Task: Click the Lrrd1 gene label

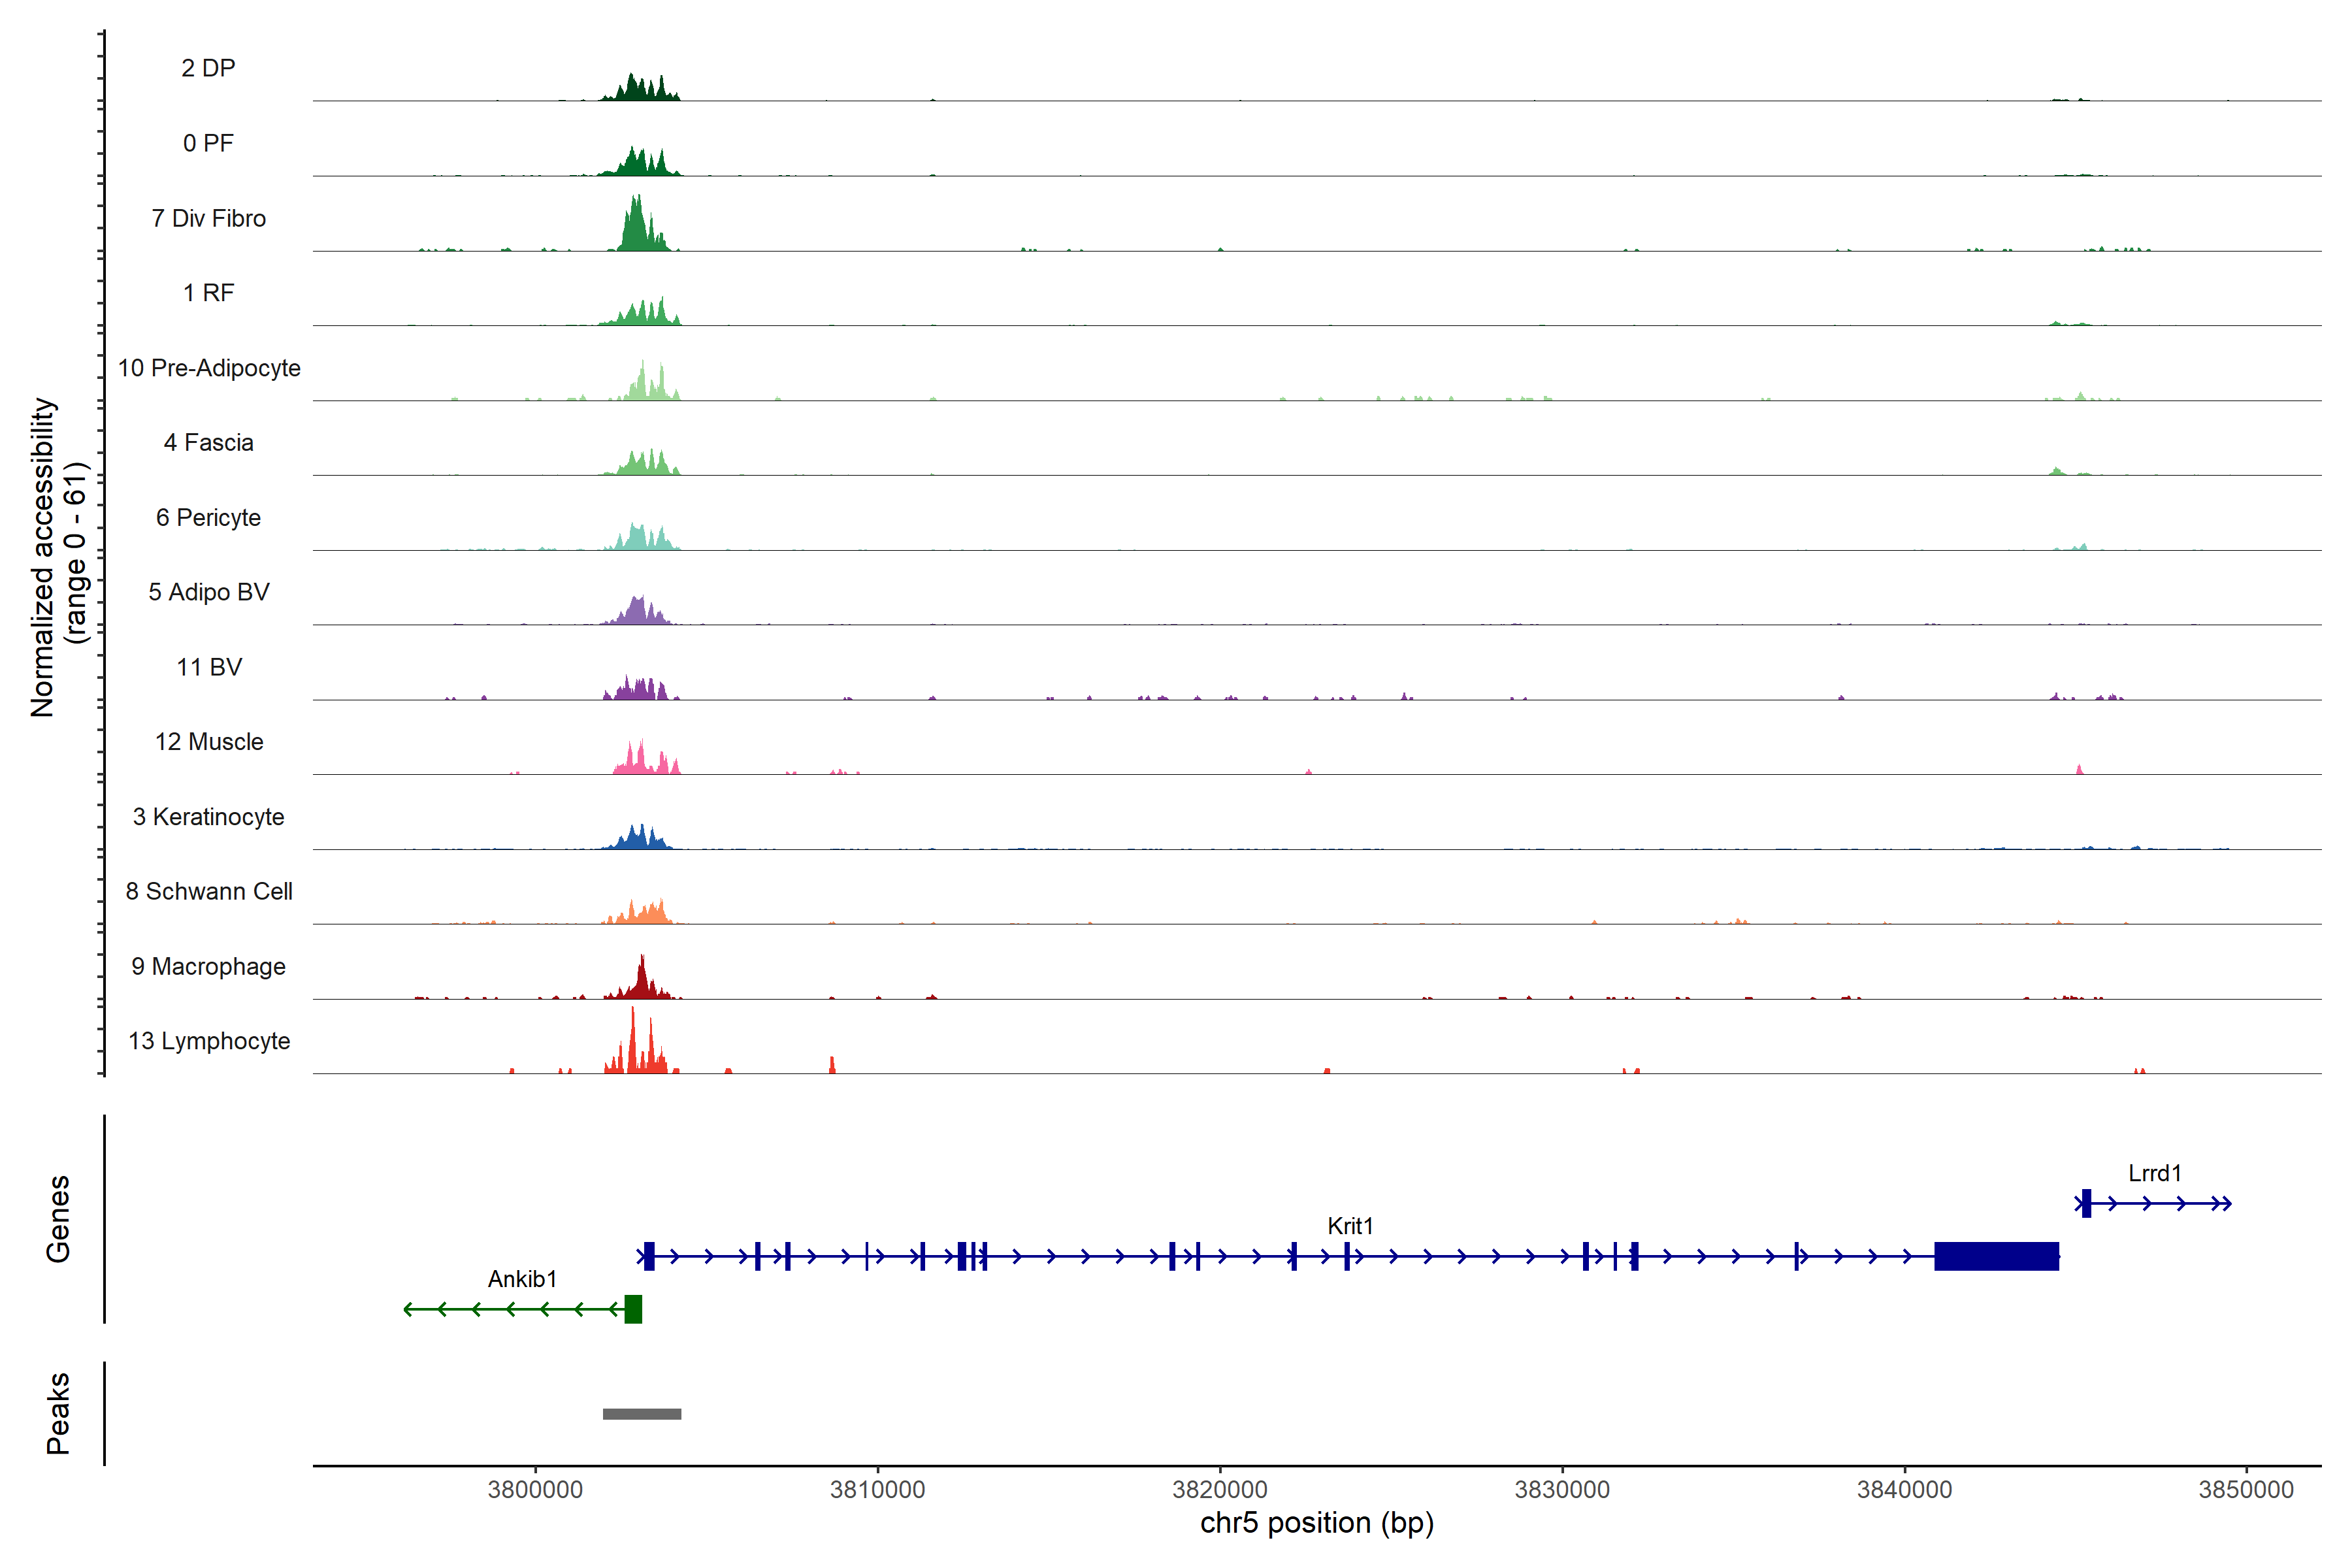Action: [x=2154, y=1173]
